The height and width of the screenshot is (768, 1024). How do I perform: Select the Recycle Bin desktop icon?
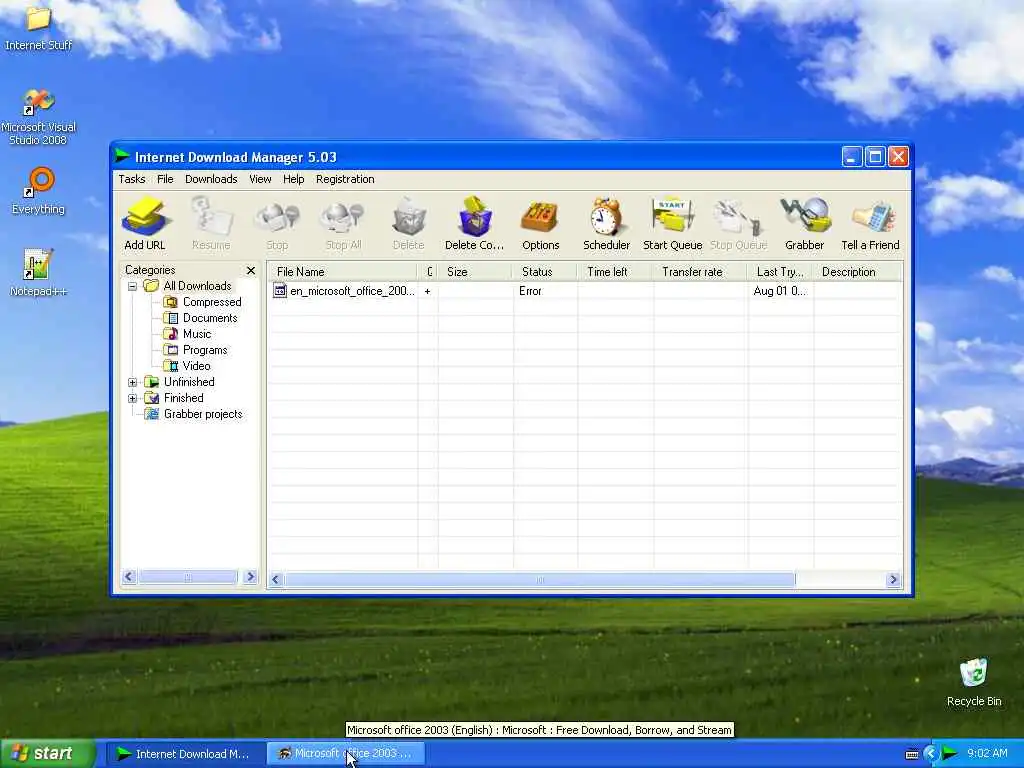(974, 682)
